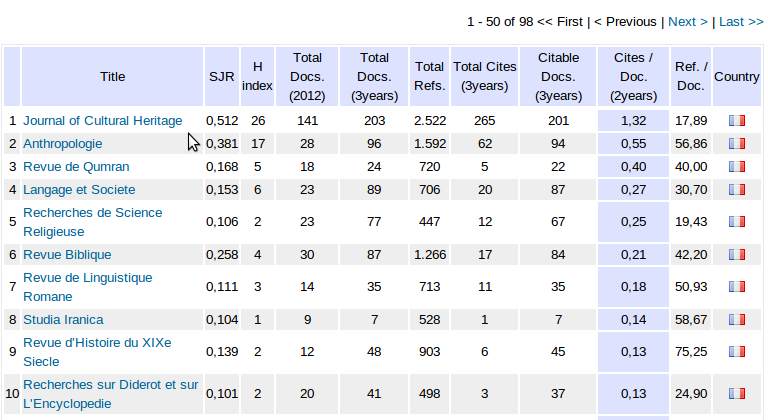Click Total Refs. value 1.266

click(430, 255)
